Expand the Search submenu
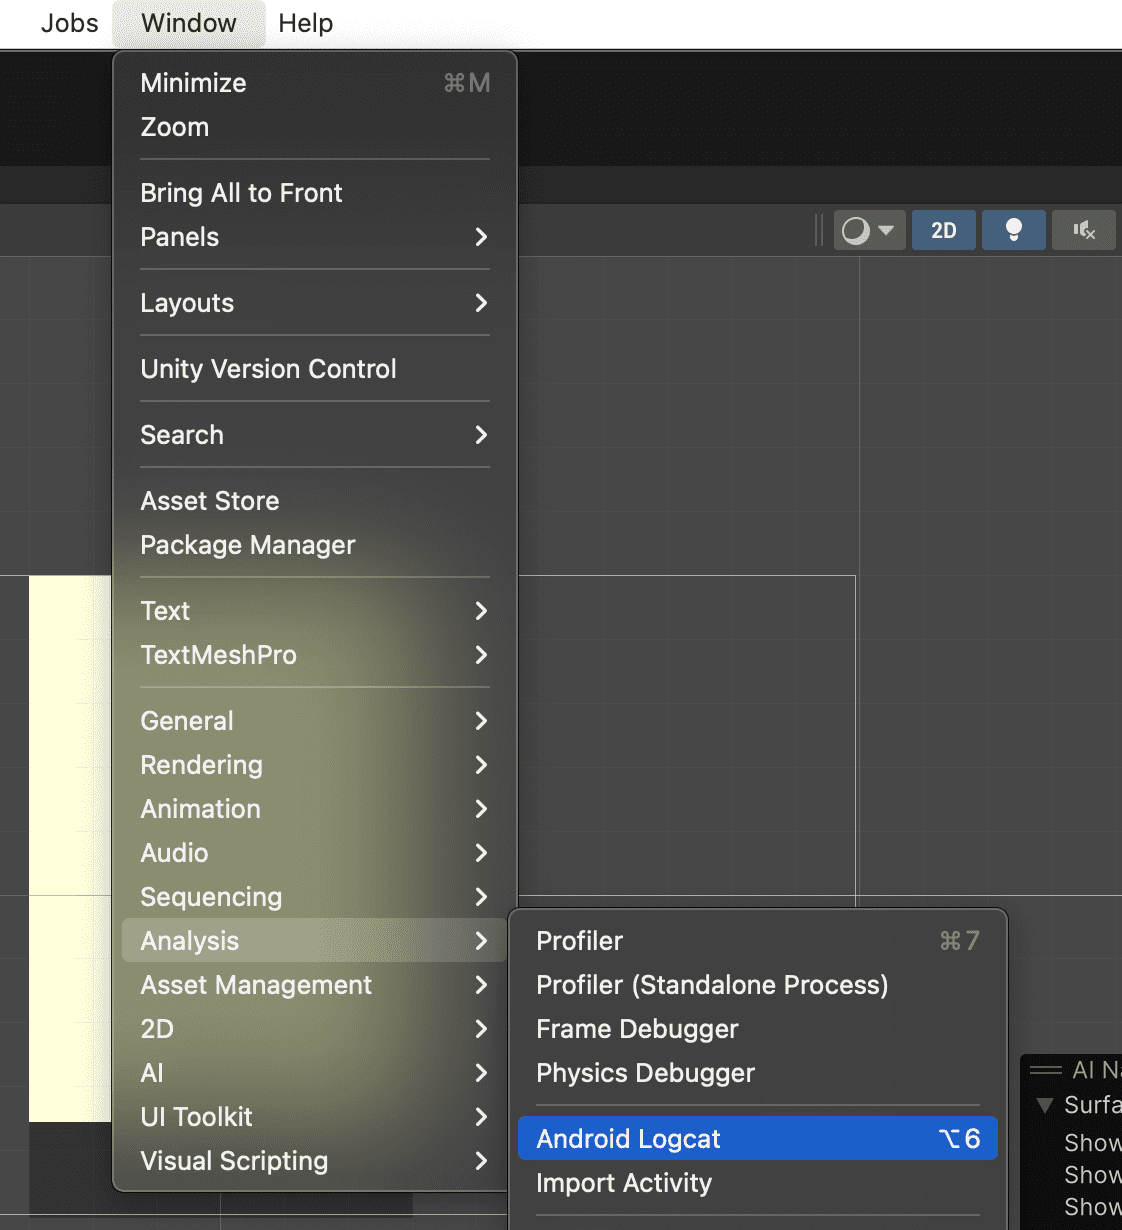The width and height of the screenshot is (1122, 1230). pyautogui.click(x=315, y=435)
